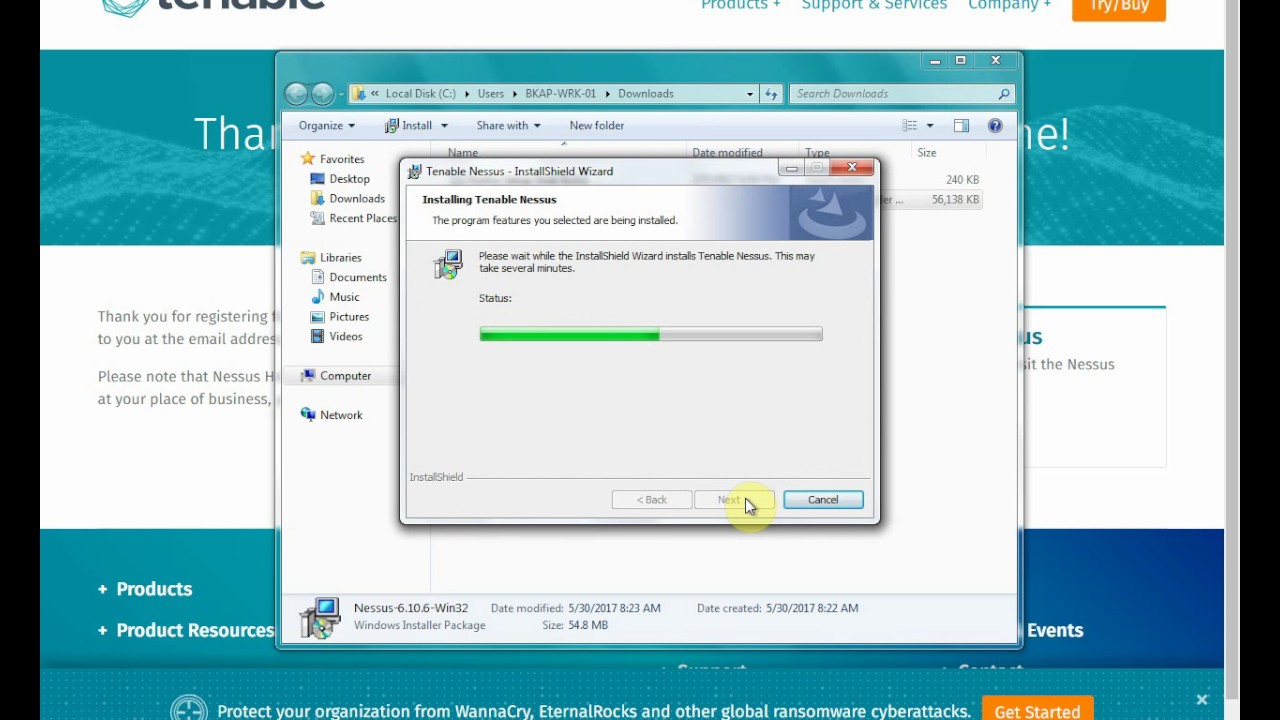Open Company menu on Tenable site
This screenshot has height=720, width=1280.
point(1009,5)
